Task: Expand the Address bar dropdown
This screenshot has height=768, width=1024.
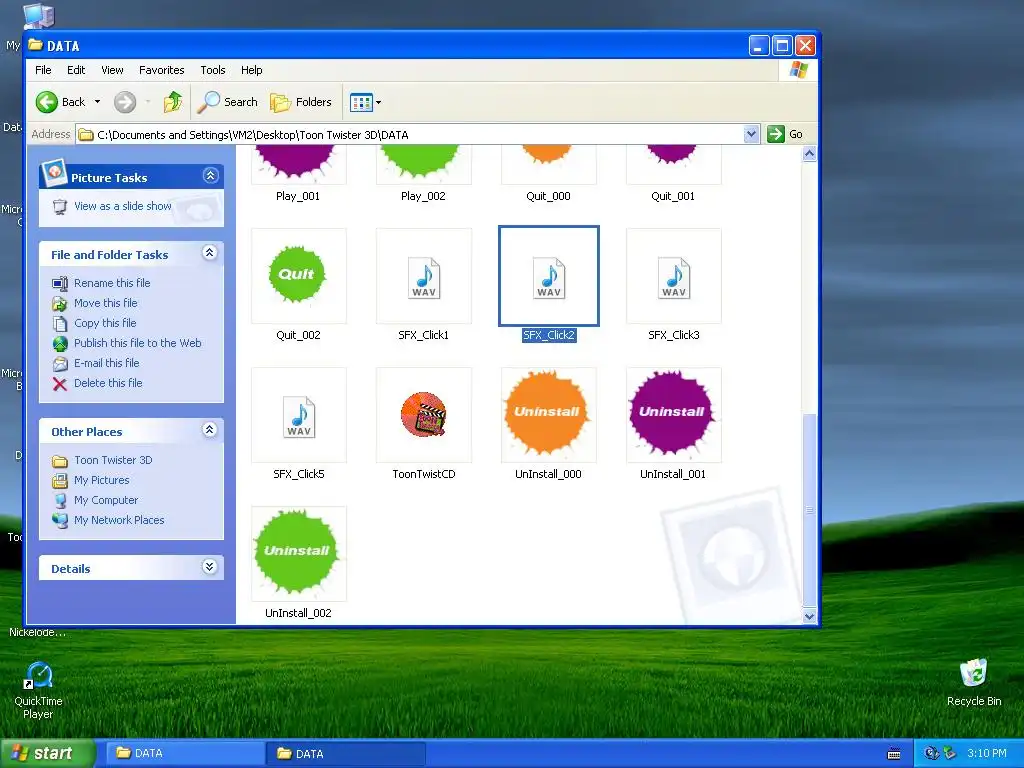Action: [x=751, y=134]
